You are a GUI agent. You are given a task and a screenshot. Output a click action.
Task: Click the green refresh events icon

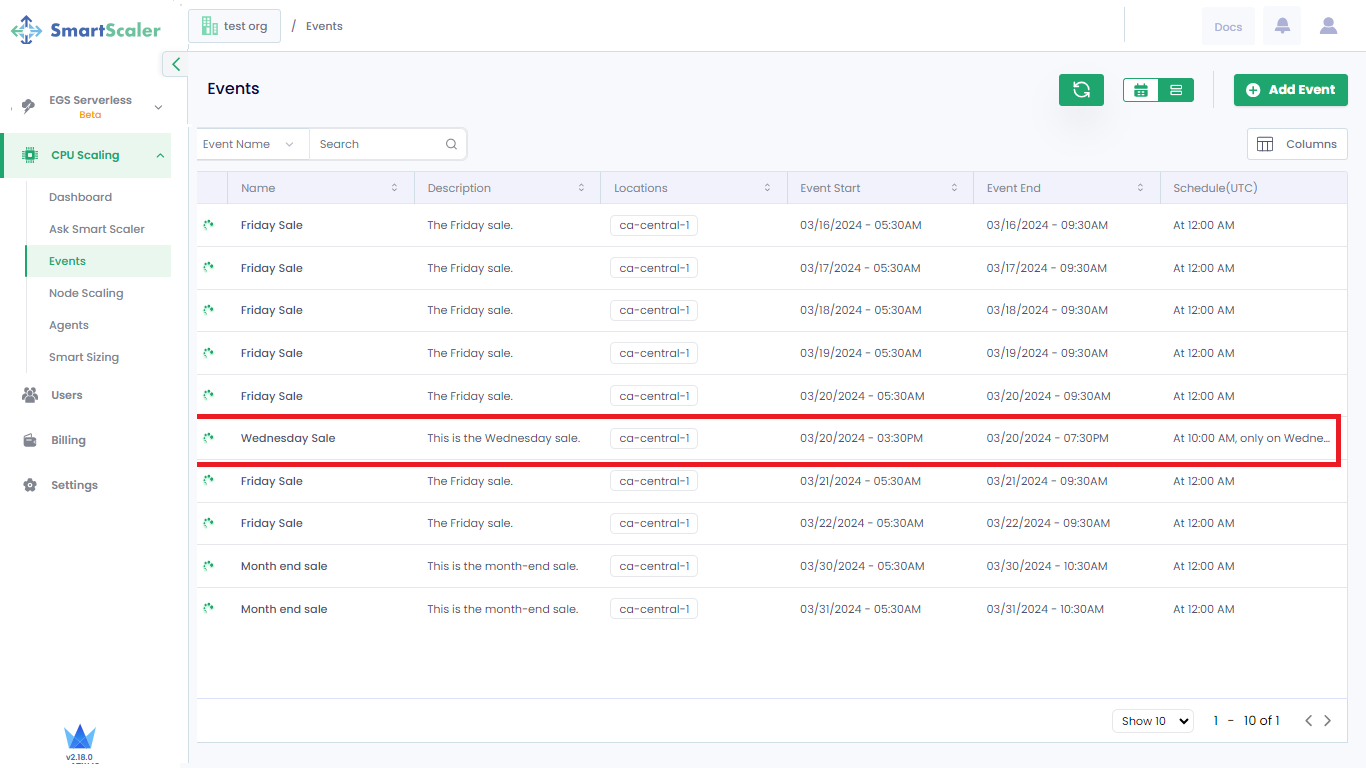coord(1081,90)
